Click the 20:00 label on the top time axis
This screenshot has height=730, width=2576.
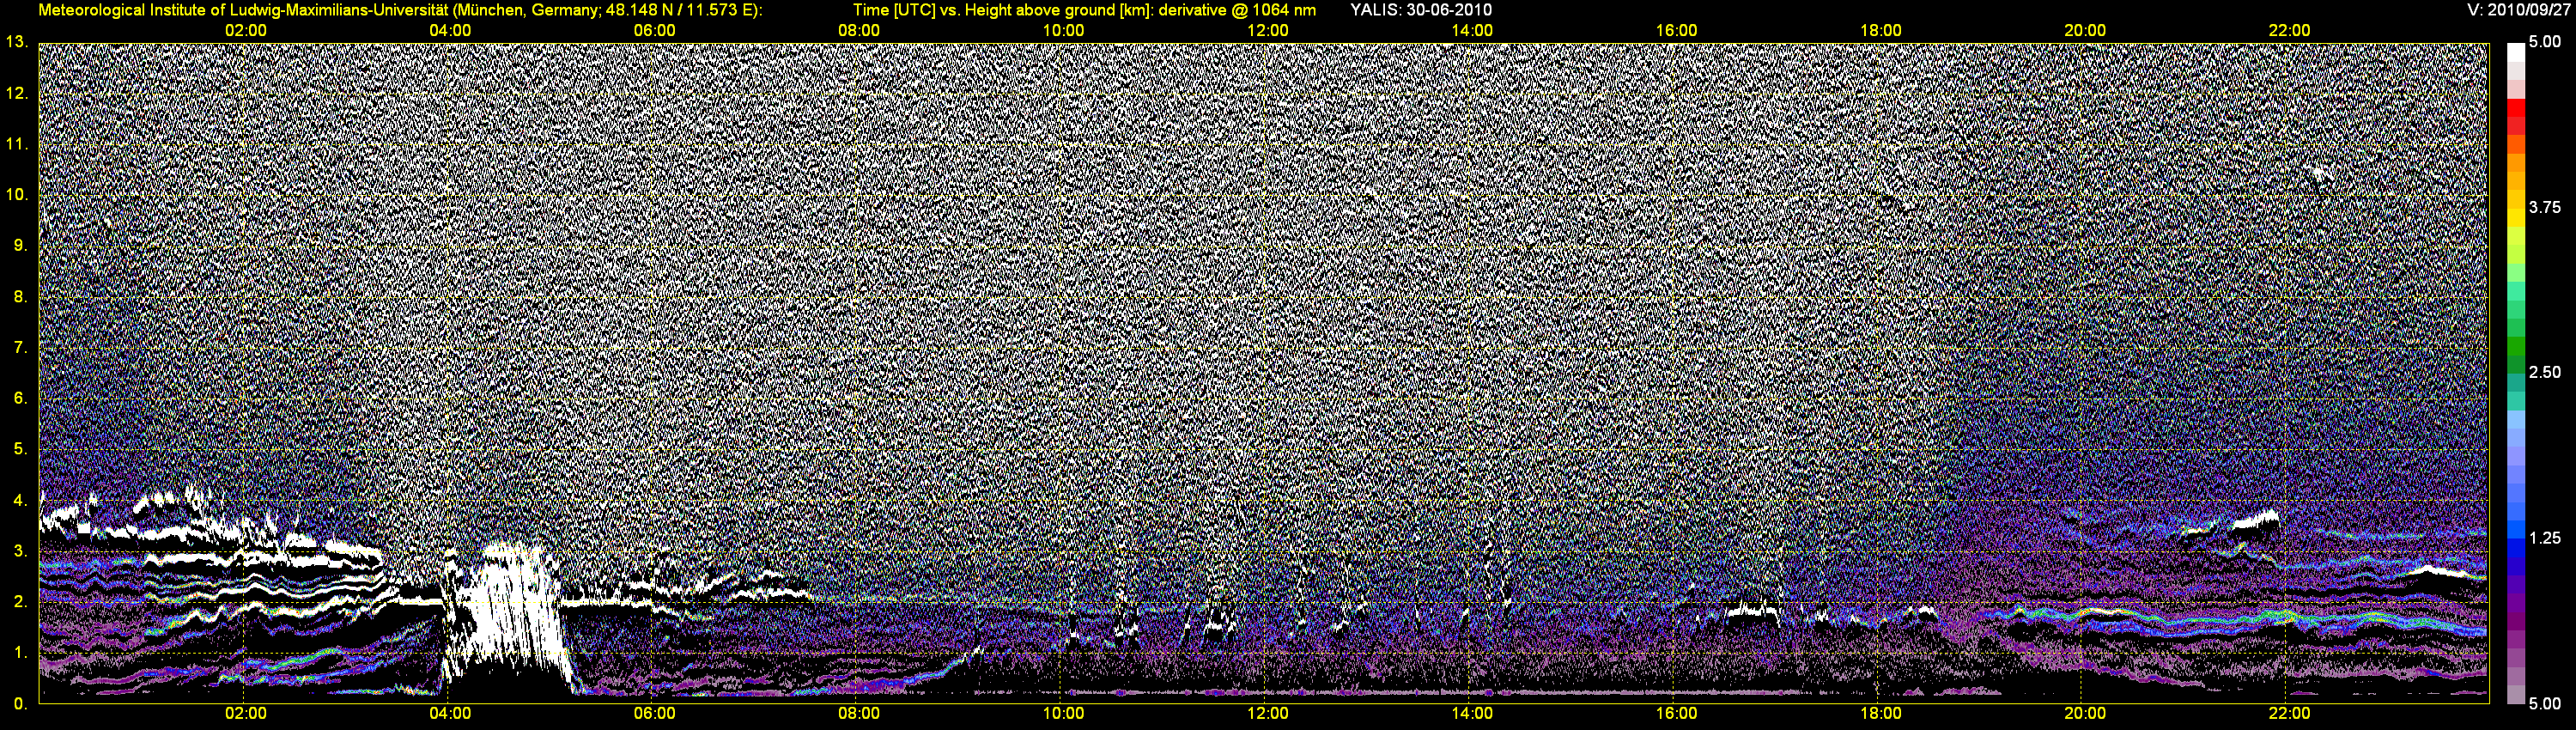pyautogui.click(x=2085, y=31)
